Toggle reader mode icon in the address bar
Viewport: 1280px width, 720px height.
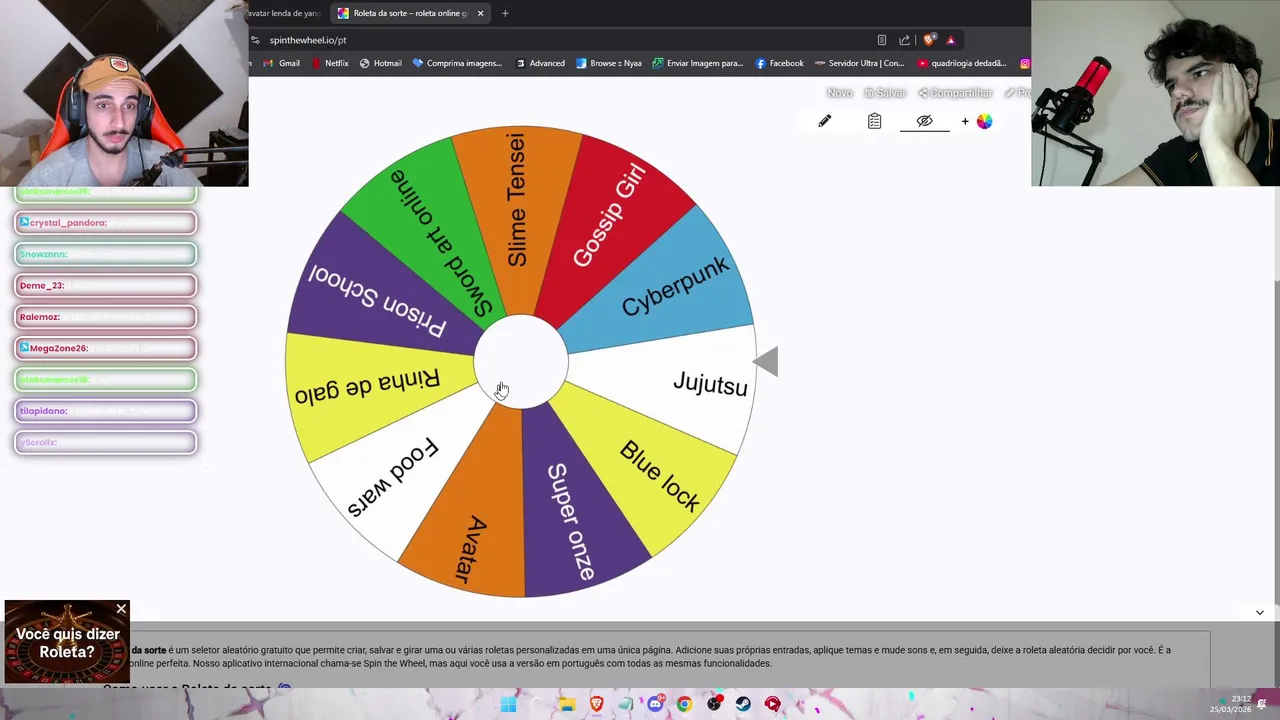pyautogui.click(x=881, y=40)
